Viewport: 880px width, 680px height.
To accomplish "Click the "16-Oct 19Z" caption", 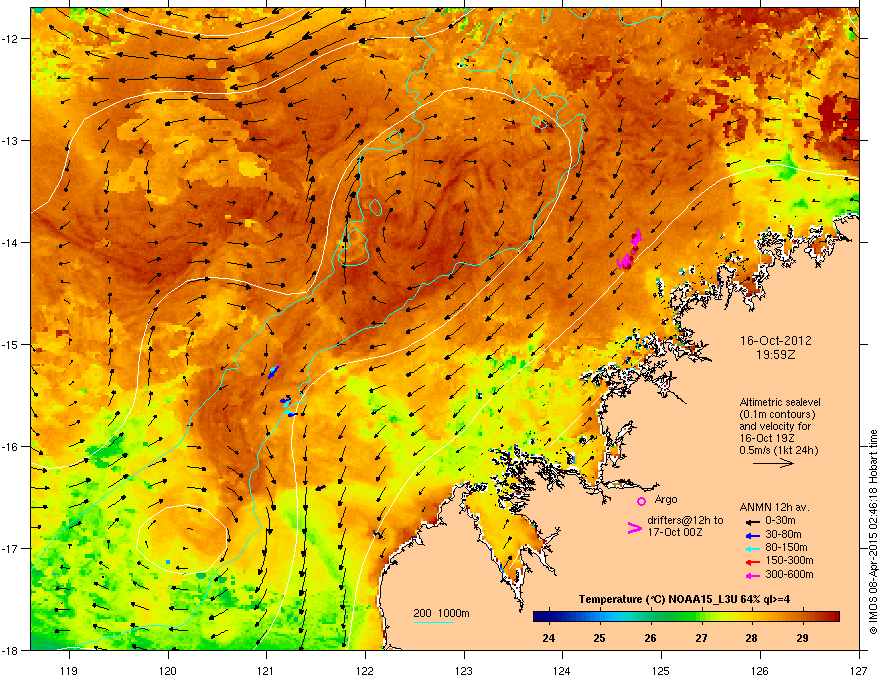I will (766, 438).
